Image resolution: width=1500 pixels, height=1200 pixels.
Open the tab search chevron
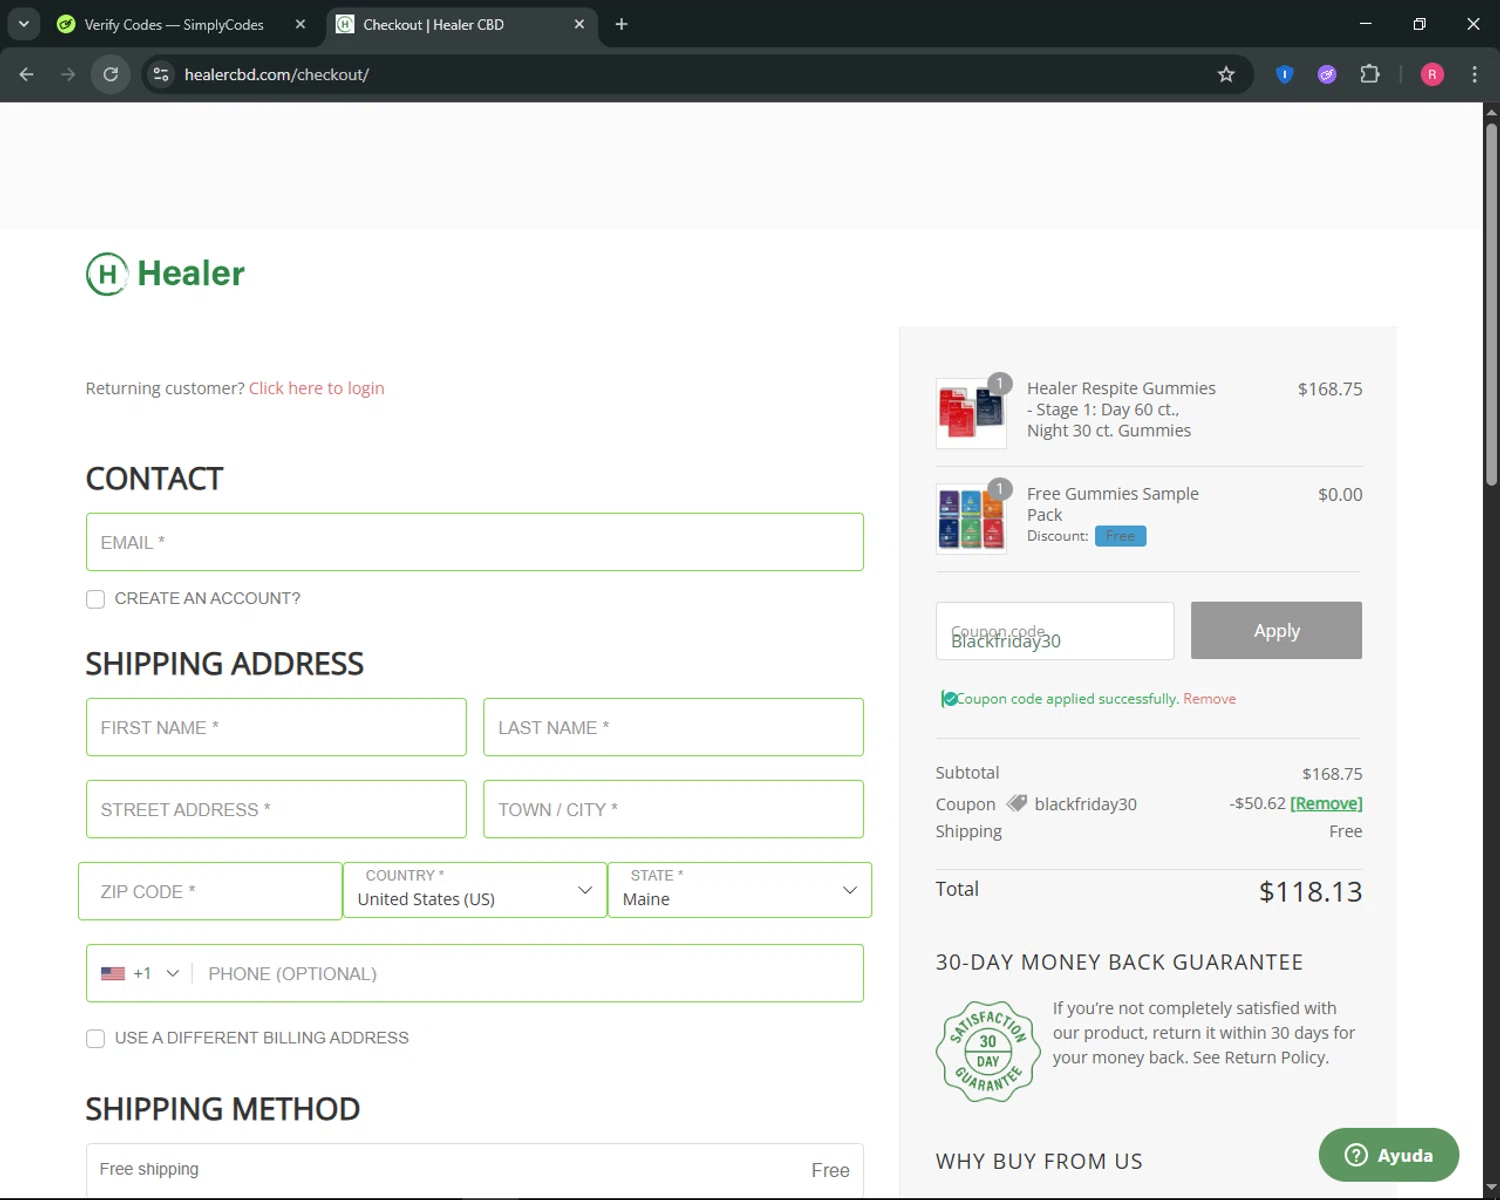pos(24,24)
